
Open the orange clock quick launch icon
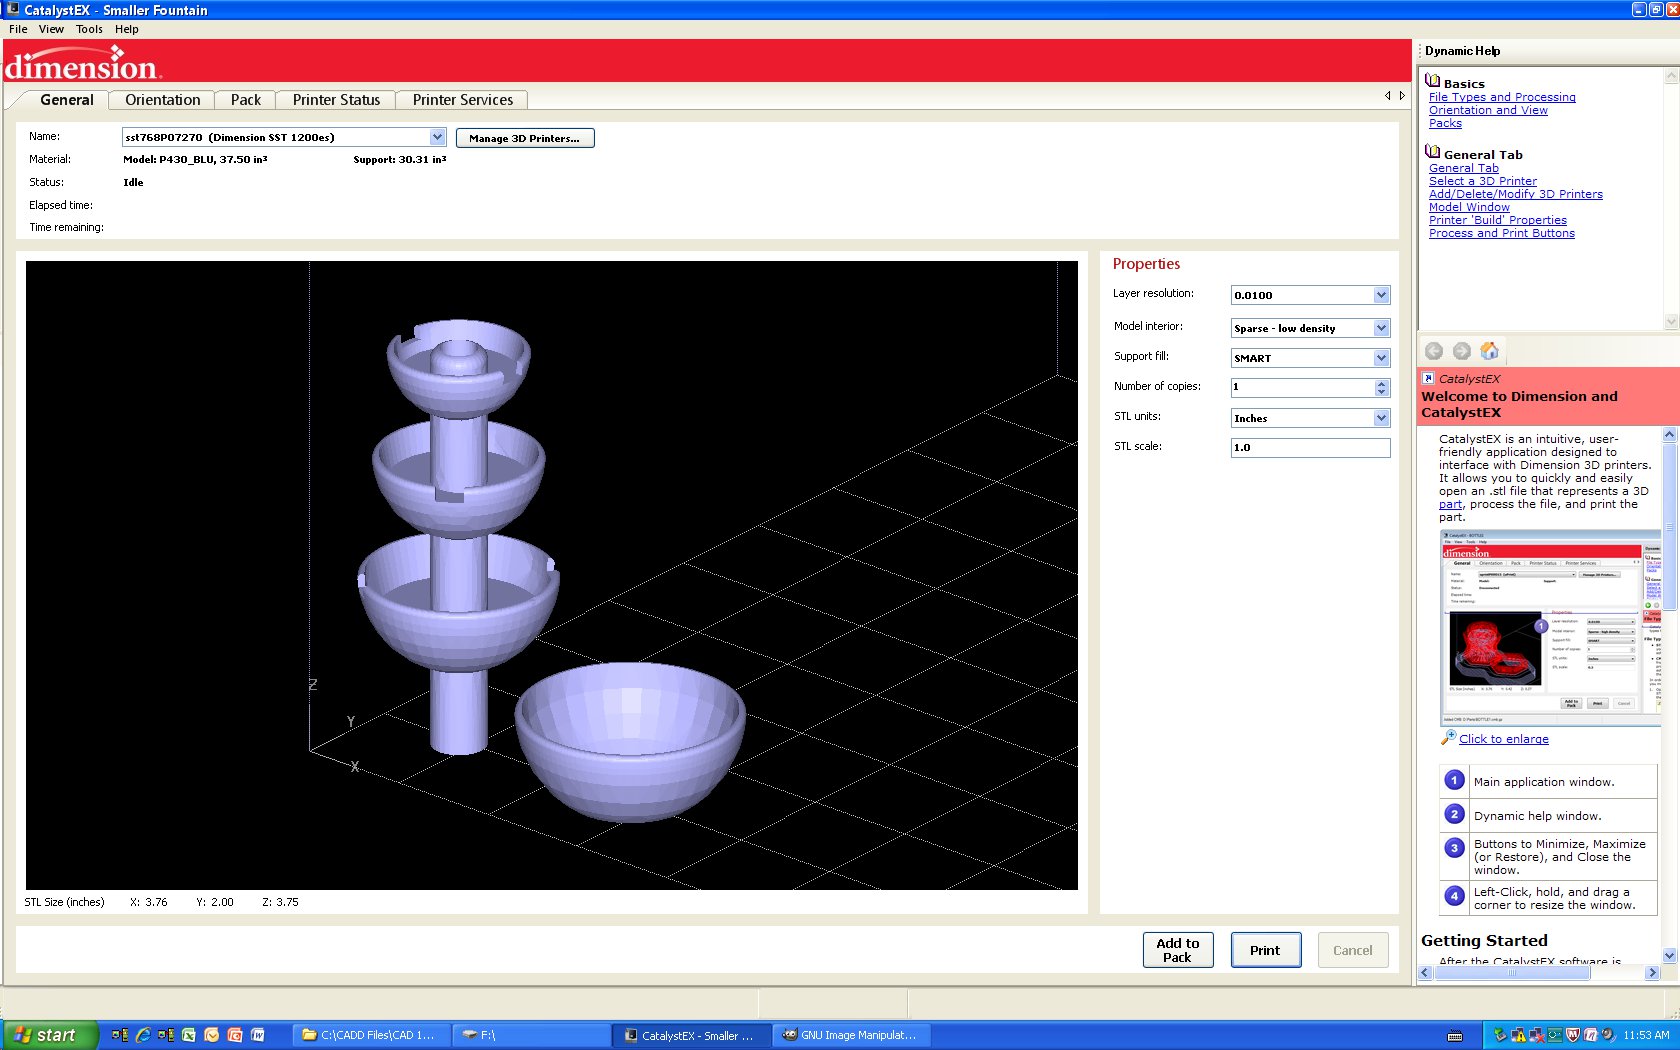click(x=211, y=1035)
